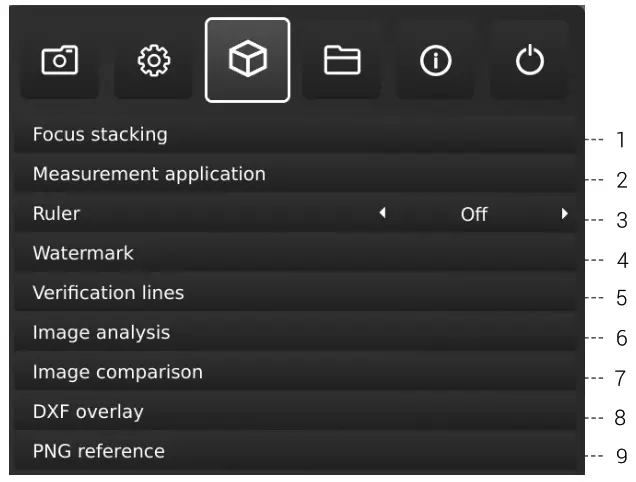Open the information icon
Screen dimensions: 636x482
coord(436,61)
